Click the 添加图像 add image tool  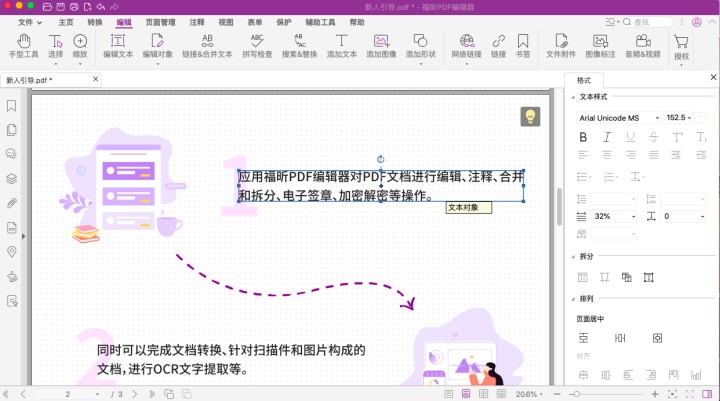(381, 46)
